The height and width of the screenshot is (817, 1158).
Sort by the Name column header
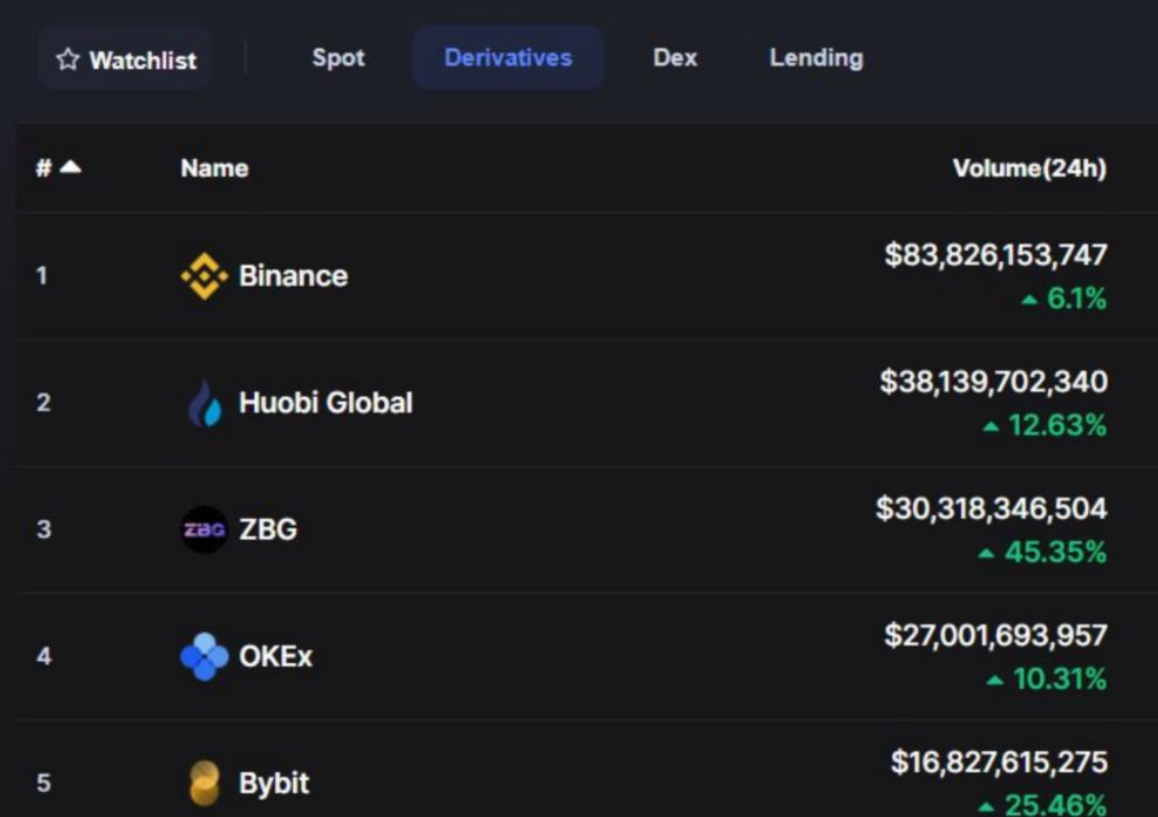214,168
